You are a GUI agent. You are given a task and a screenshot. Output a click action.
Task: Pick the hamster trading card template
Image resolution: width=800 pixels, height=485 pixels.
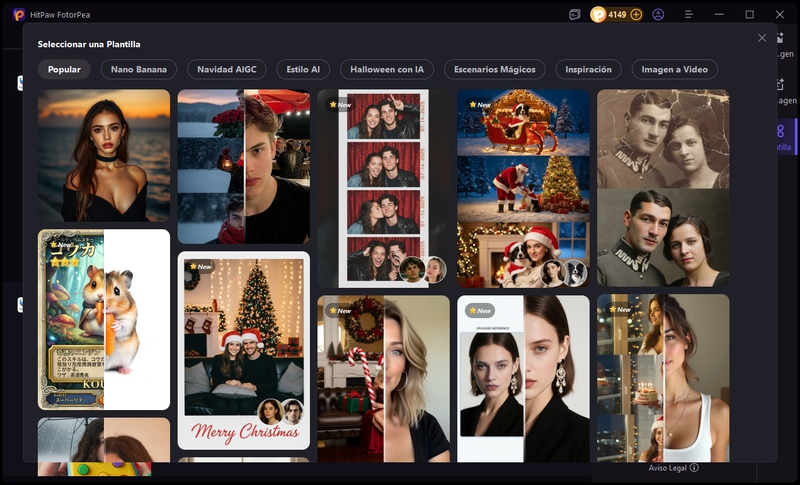click(104, 319)
